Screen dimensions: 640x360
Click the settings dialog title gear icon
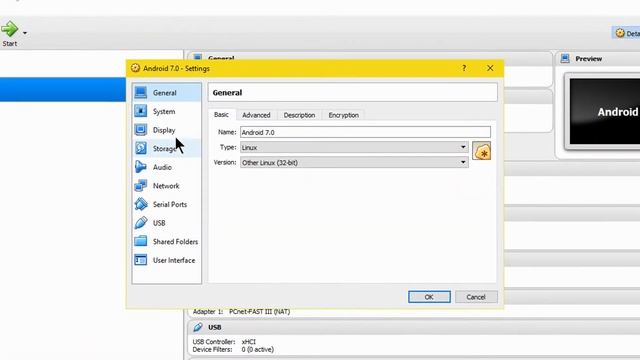tap(136, 68)
